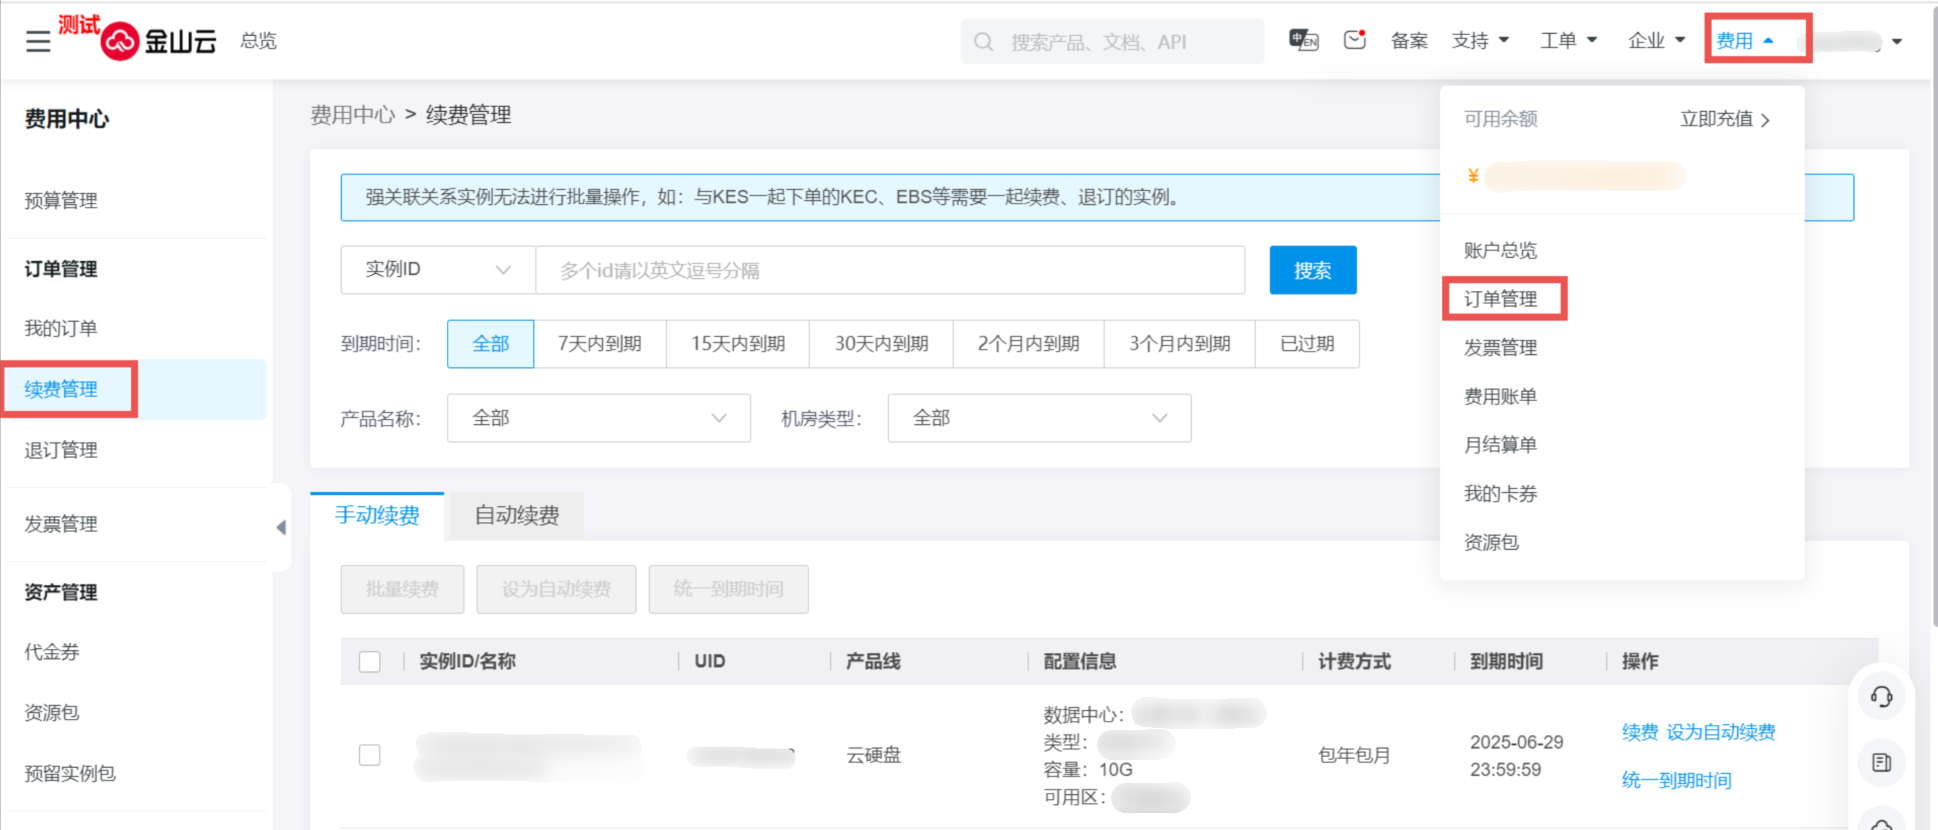The height and width of the screenshot is (830, 1938).
Task: Select 发票管理 in the 费用 dropdown menu
Action: (x=1500, y=348)
